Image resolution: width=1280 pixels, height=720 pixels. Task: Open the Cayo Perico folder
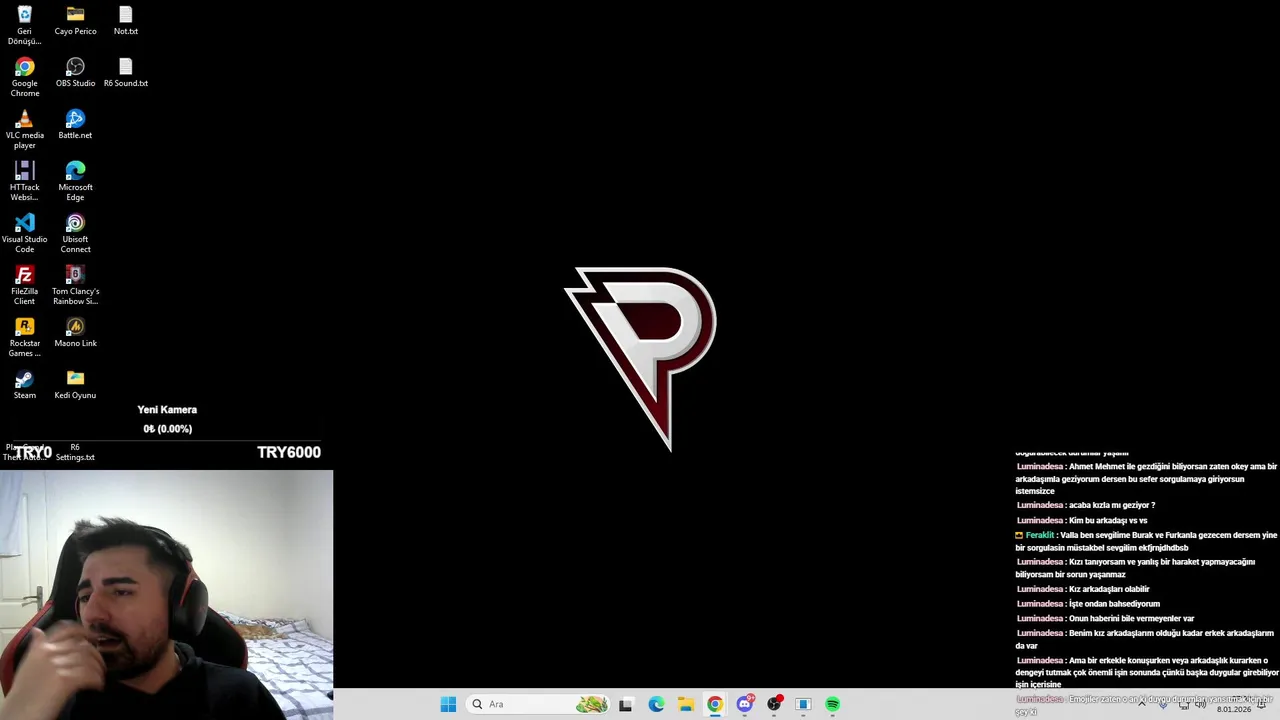(x=75, y=20)
